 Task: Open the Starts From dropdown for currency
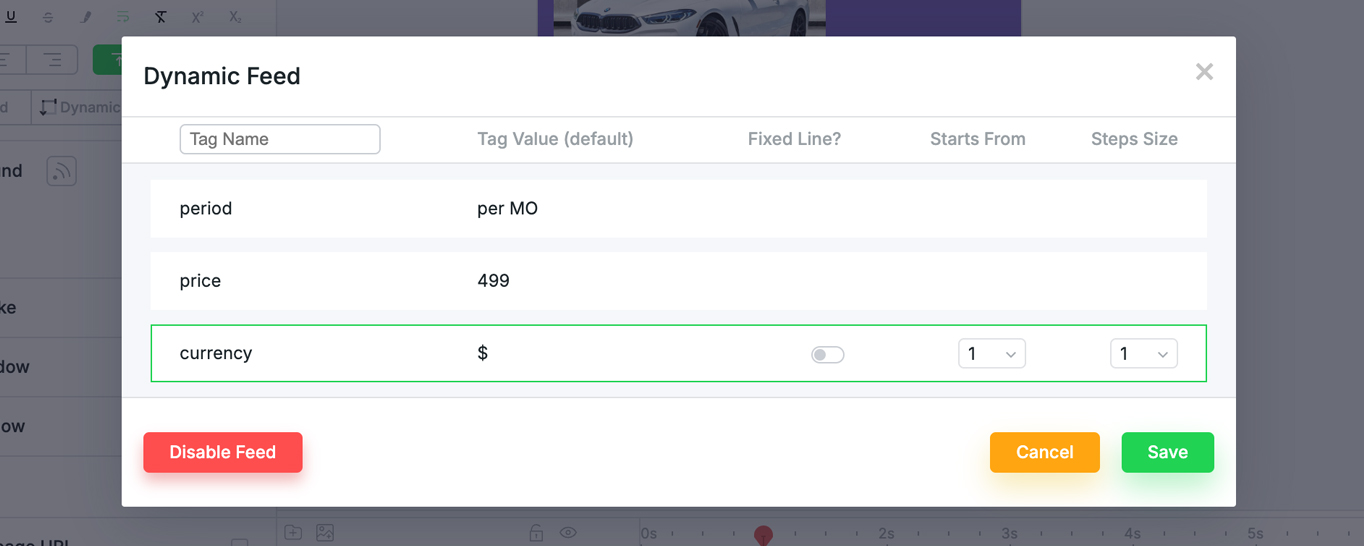click(991, 354)
